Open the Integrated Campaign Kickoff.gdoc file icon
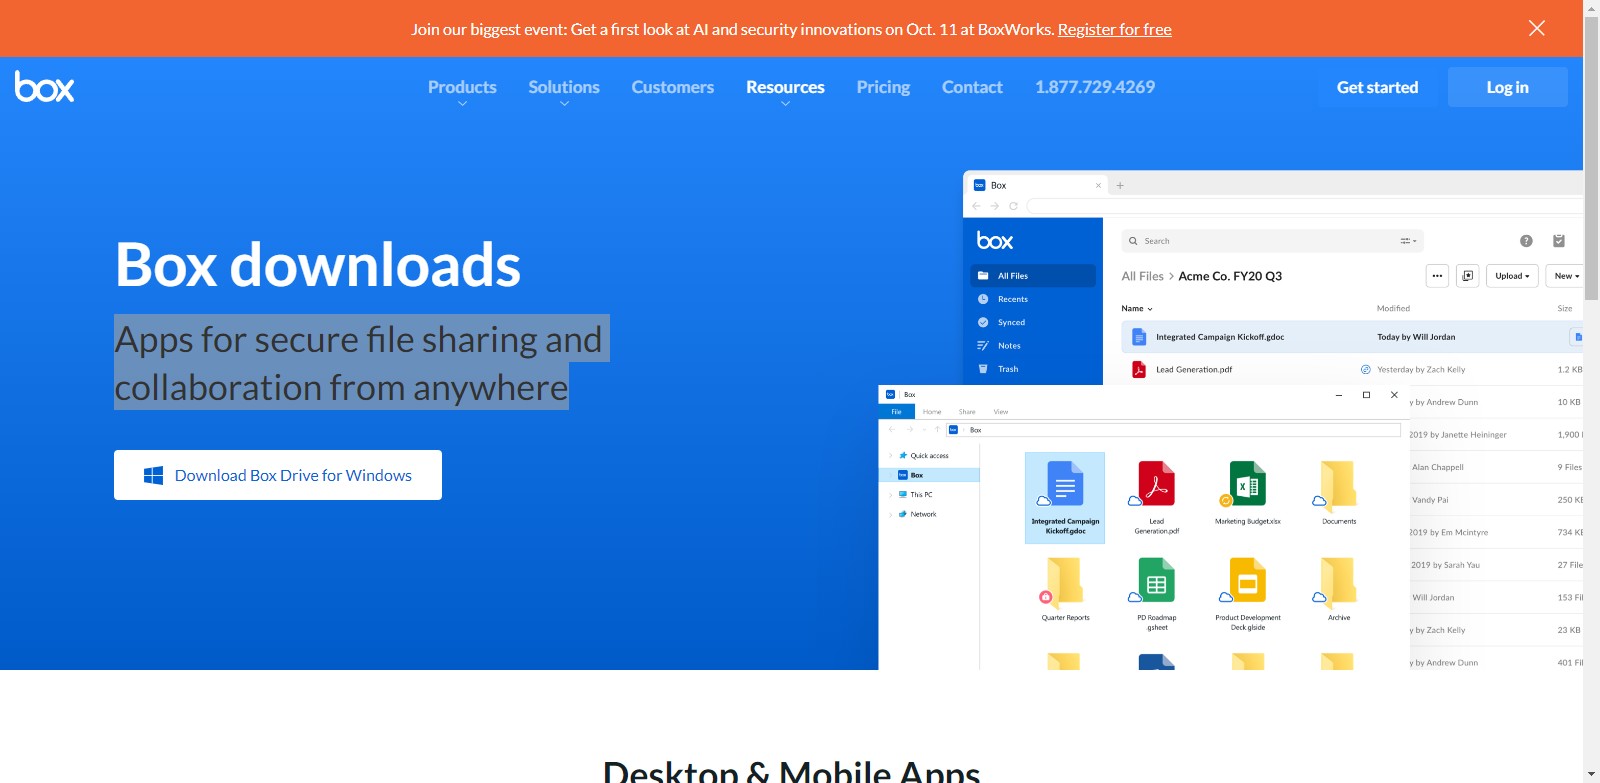This screenshot has height=783, width=1600. pyautogui.click(x=1065, y=484)
